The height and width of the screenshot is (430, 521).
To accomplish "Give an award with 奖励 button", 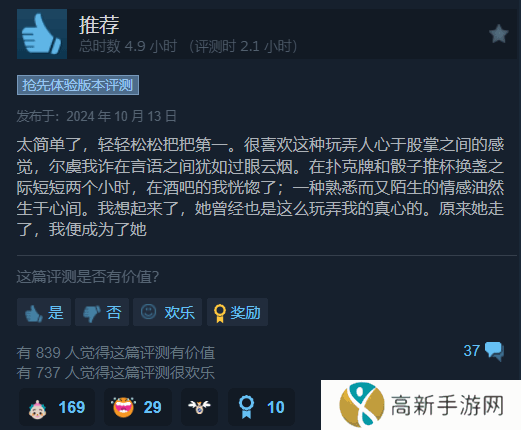I will 237,312.
